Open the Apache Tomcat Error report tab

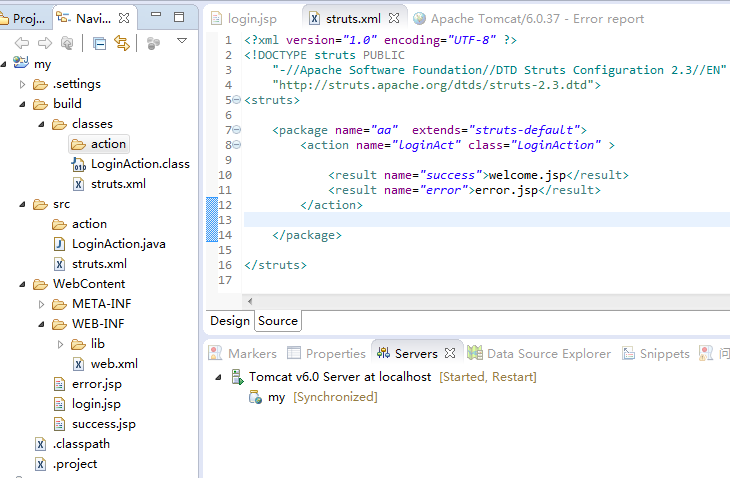[529, 19]
